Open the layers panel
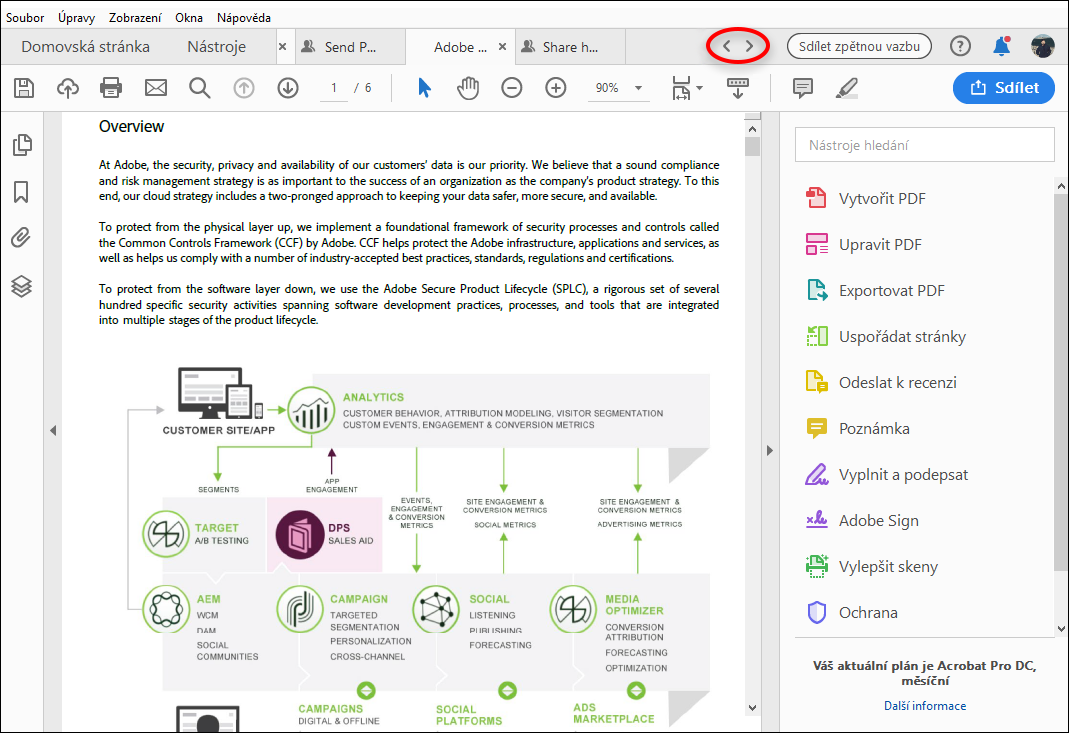This screenshot has height=733, width=1069. [x=21, y=286]
